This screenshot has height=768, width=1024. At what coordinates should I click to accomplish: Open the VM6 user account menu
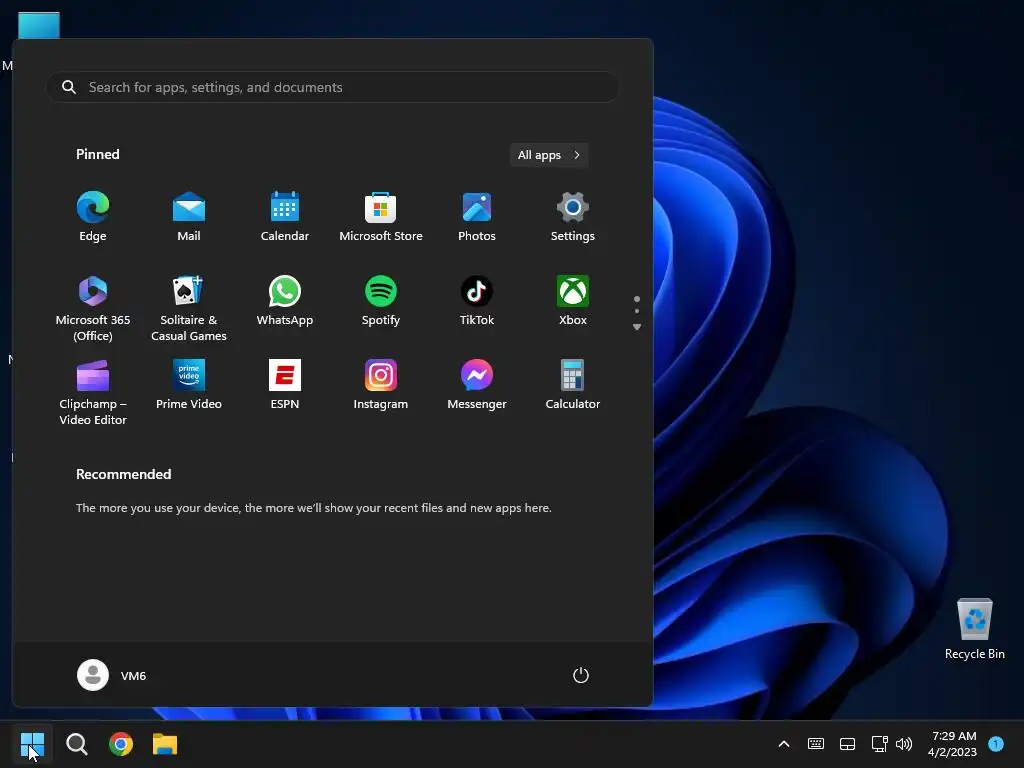click(112, 675)
